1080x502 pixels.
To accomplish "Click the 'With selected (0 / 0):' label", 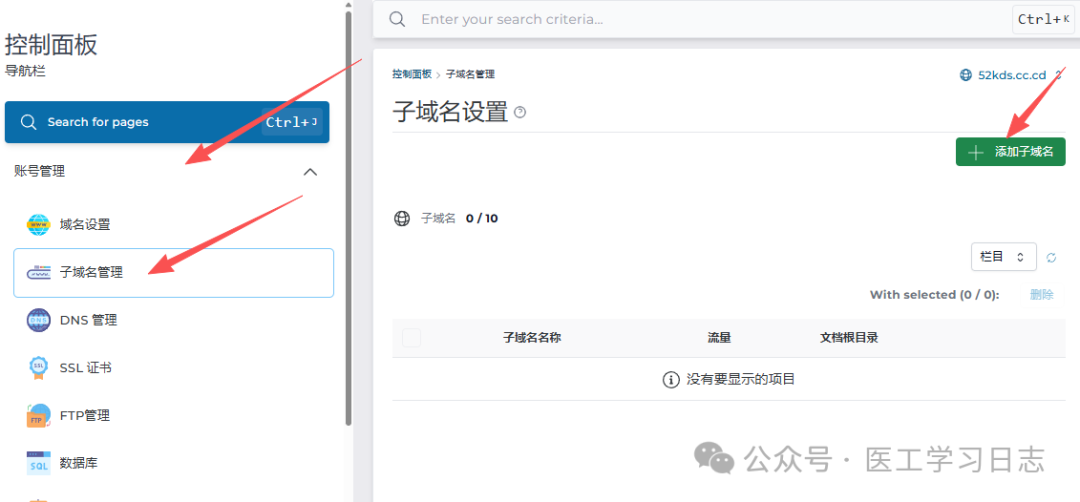I will [x=935, y=295].
